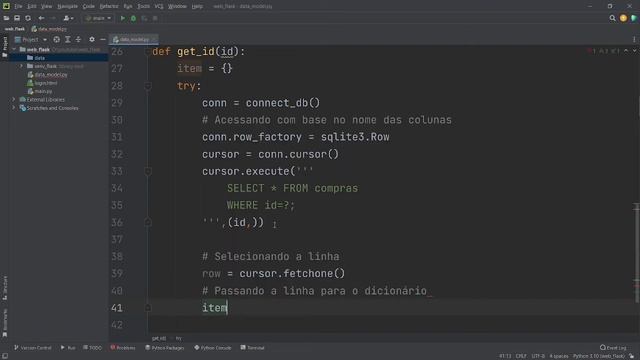Fold the get_id function at line 26
The image size is (640, 360).
click(x=148, y=52)
